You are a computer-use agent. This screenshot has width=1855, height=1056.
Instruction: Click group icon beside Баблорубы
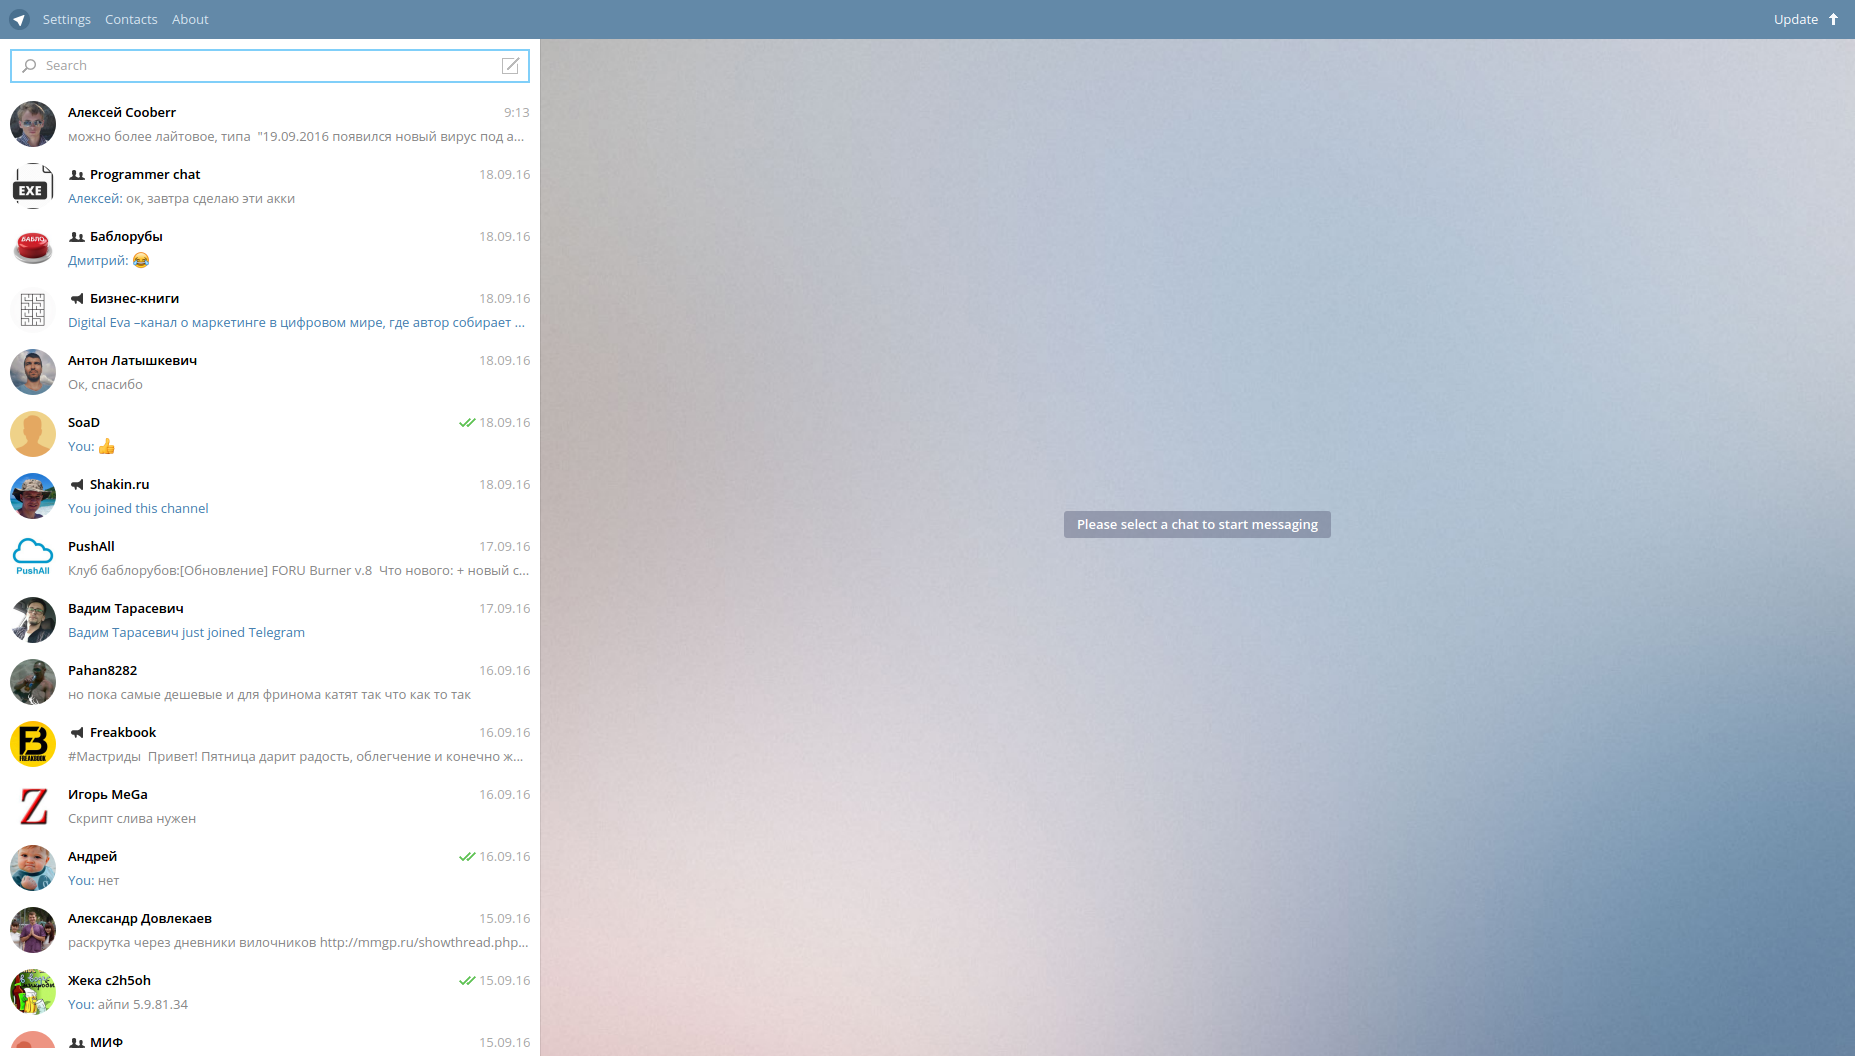77,237
